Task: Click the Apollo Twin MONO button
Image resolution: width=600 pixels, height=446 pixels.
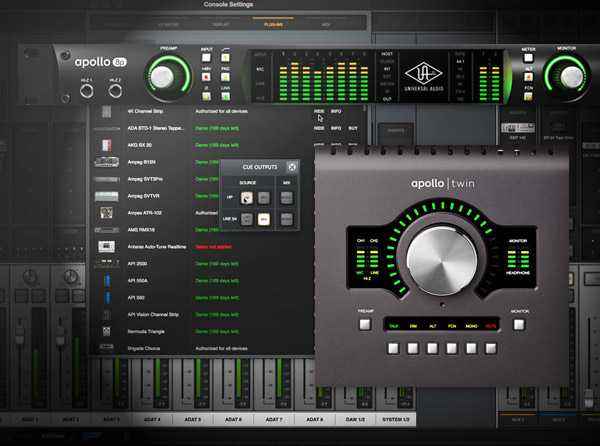Action: [x=471, y=348]
